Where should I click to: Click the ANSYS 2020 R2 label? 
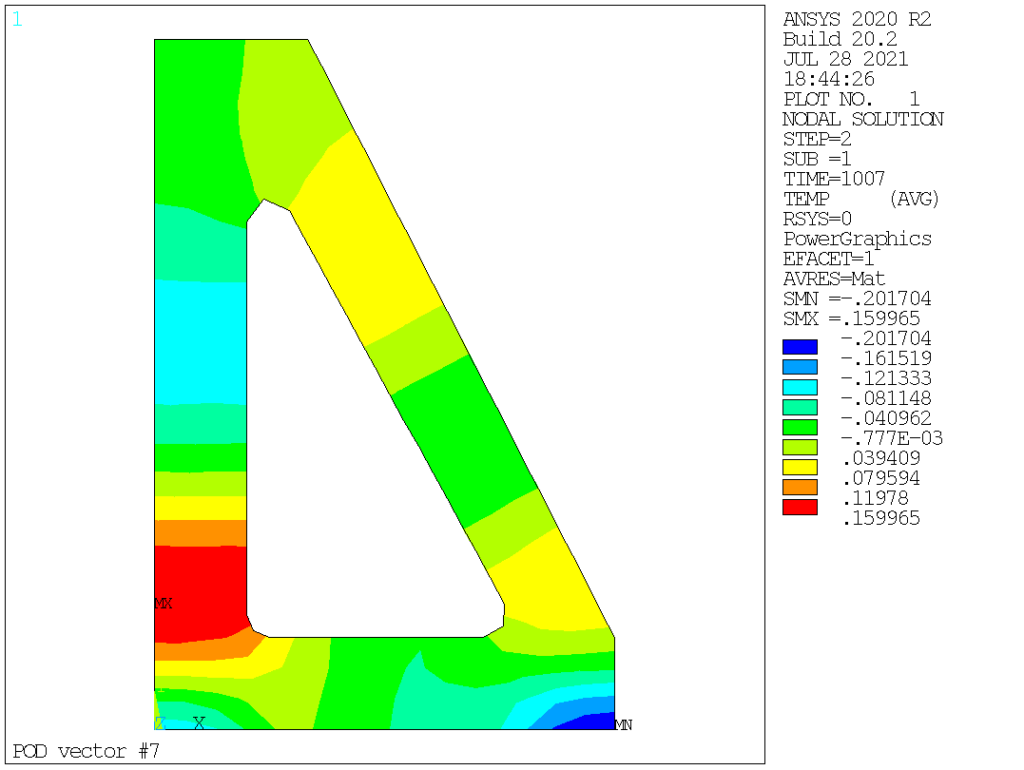click(x=857, y=19)
